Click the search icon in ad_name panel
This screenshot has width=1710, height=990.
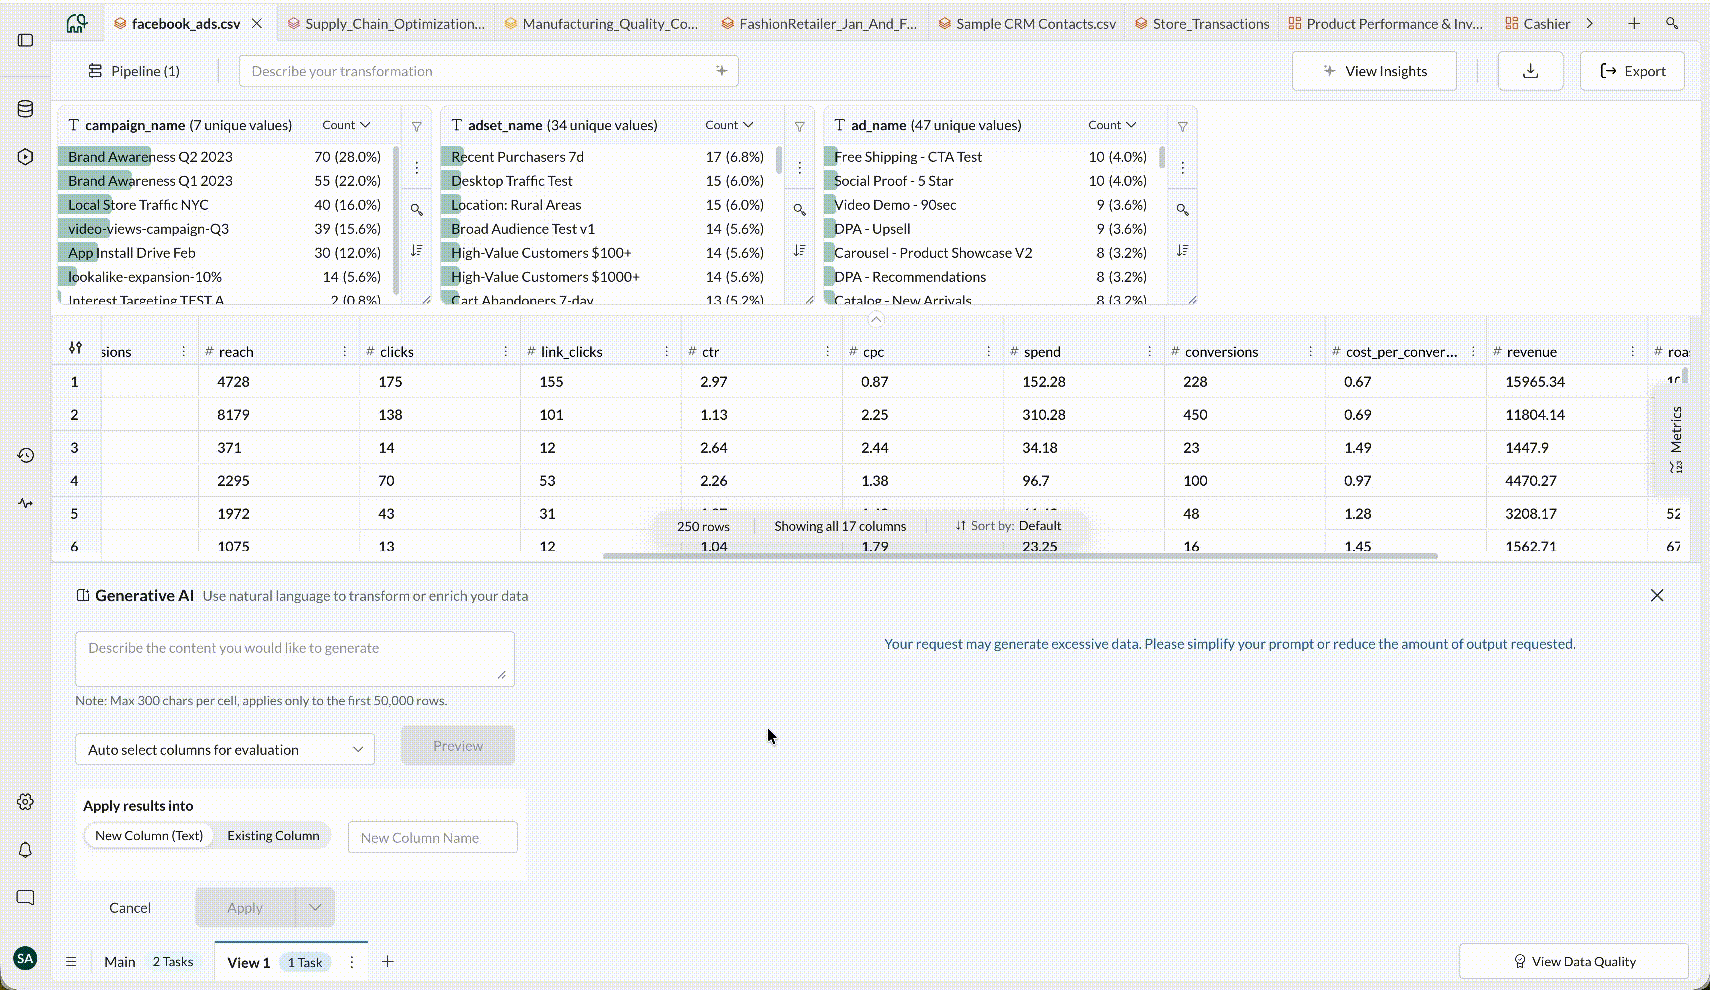tap(1182, 210)
